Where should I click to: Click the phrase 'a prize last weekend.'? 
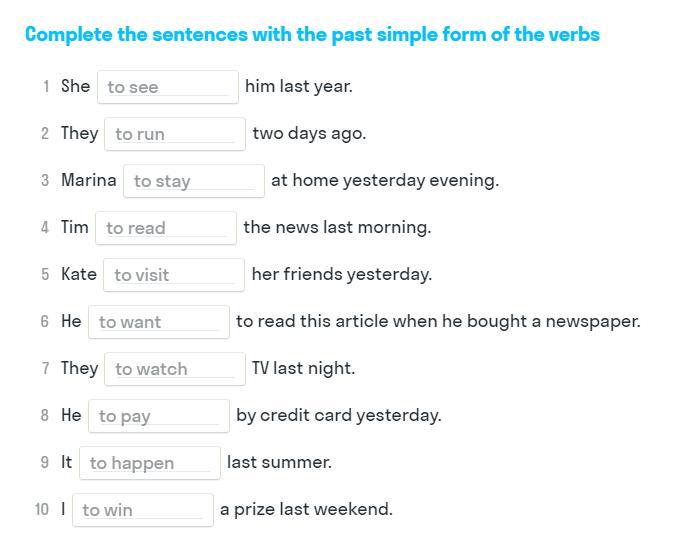pyautogui.click(x=306, y=510)
